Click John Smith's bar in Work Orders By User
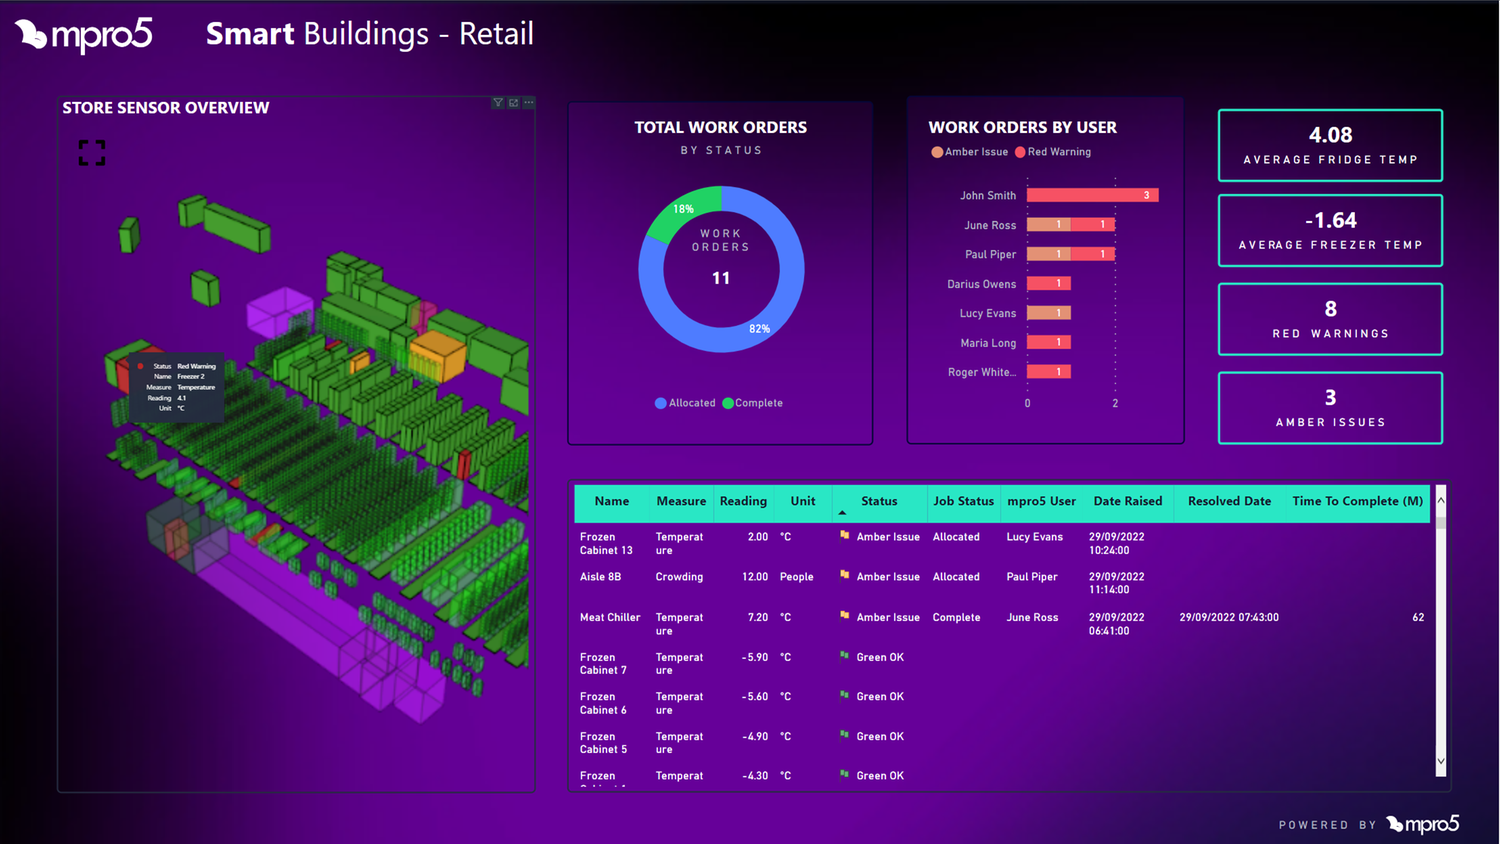Image resolution: width=1500 pixels, height=844 pixels. pyautogui.click(x=1090, y=195)
